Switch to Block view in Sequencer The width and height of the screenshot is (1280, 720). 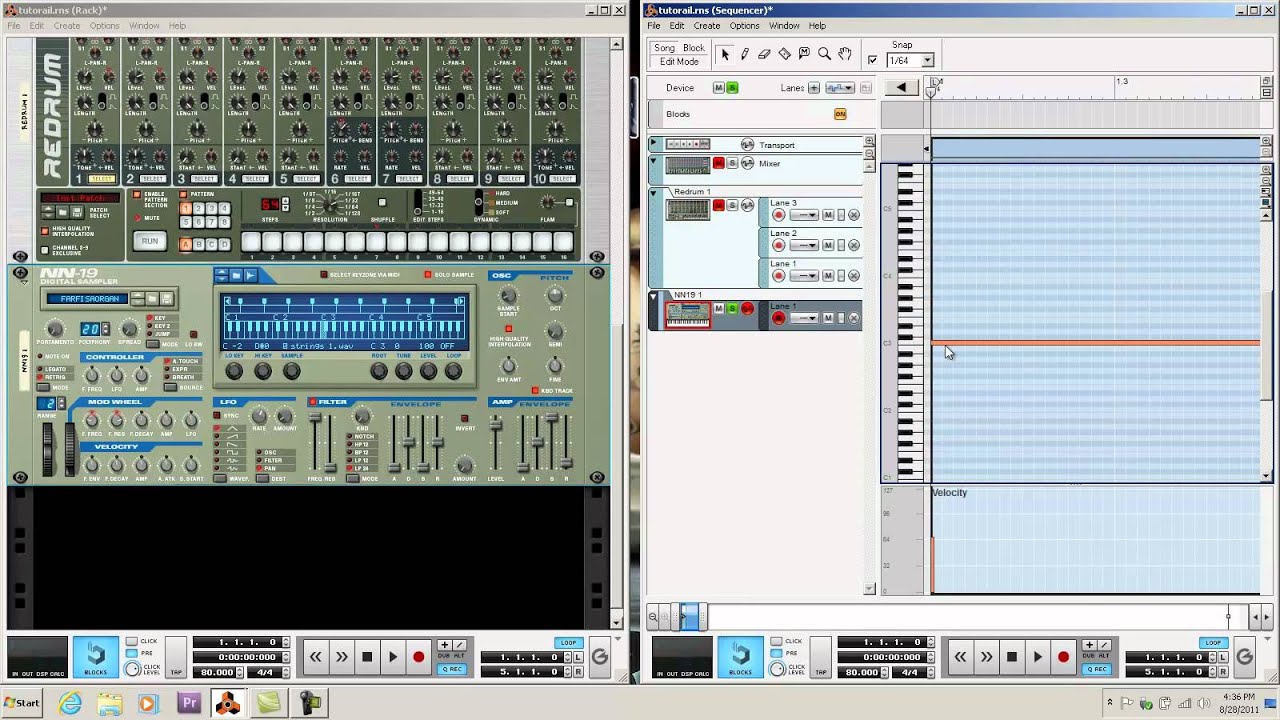click(694, 48)
